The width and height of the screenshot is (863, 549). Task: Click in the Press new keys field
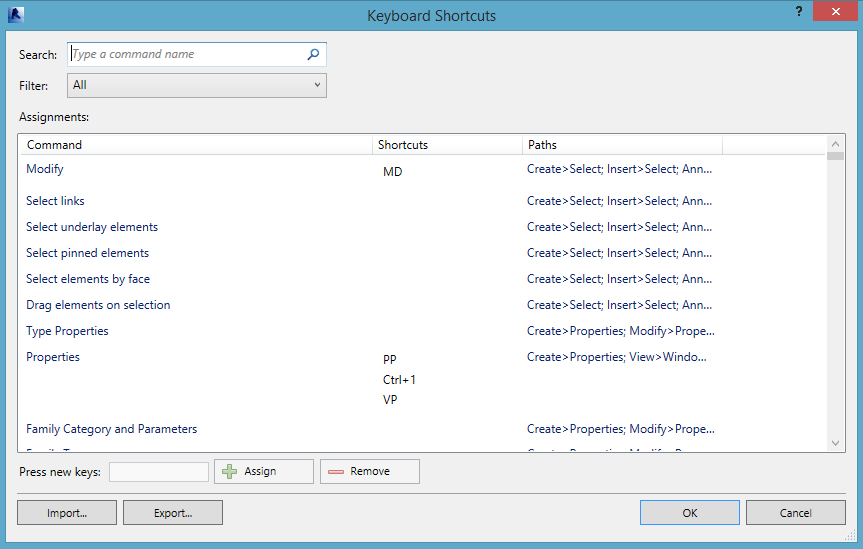[159, 472]
